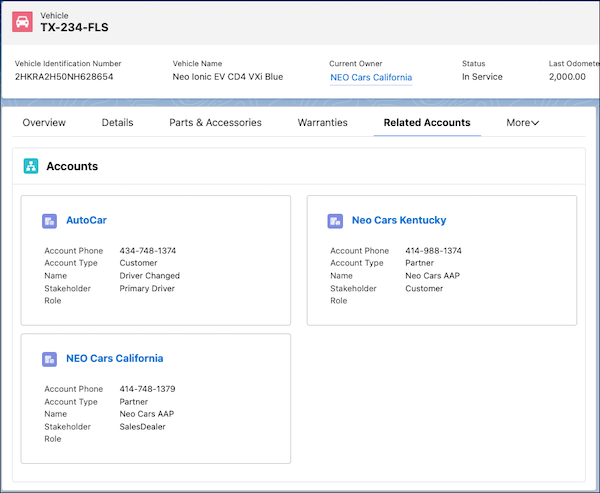Select the Related Accounts tab
This screenshot has height=493, width=600.
point(427,122)
